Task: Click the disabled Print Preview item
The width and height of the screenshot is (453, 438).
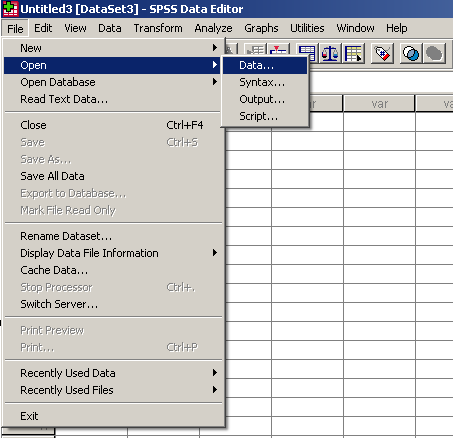Action: click(x=112, y=330)
